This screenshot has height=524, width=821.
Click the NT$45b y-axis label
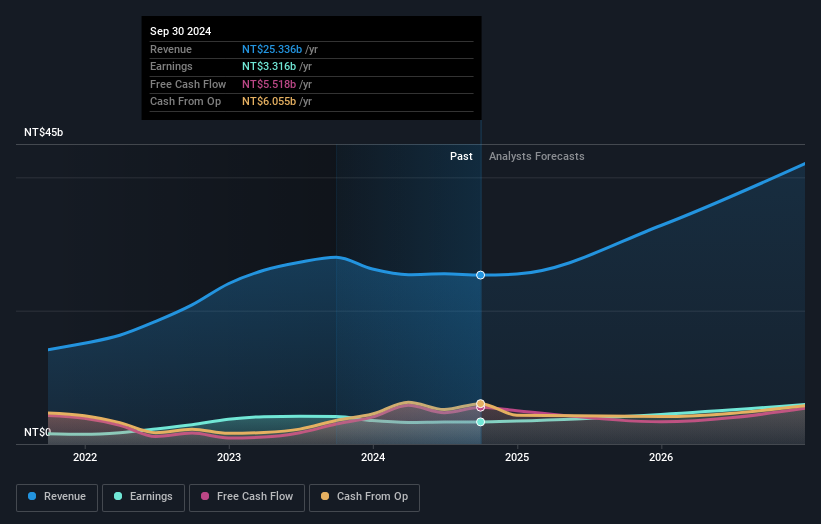tap(43, 132)
